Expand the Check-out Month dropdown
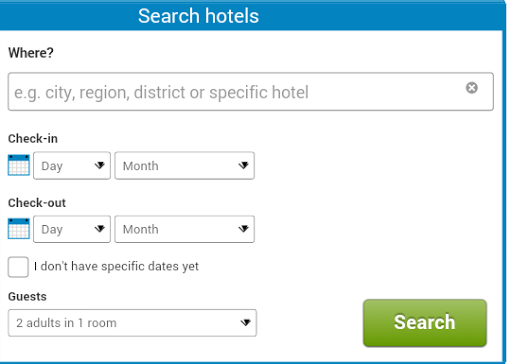Image resolution: width=512 pixels, height=364 pixels. point(185,229)
